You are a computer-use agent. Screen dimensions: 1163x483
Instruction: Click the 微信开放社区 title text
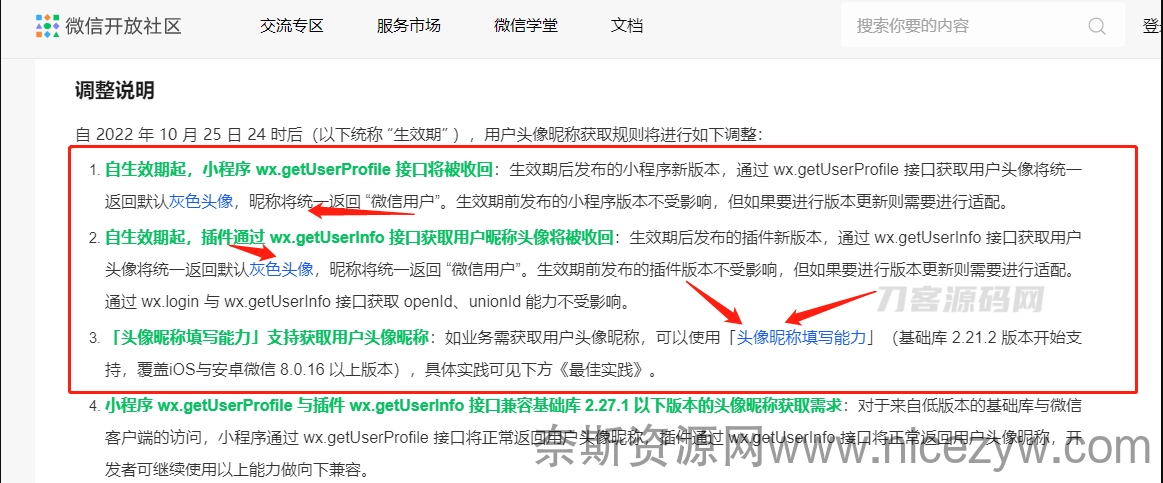123,26
